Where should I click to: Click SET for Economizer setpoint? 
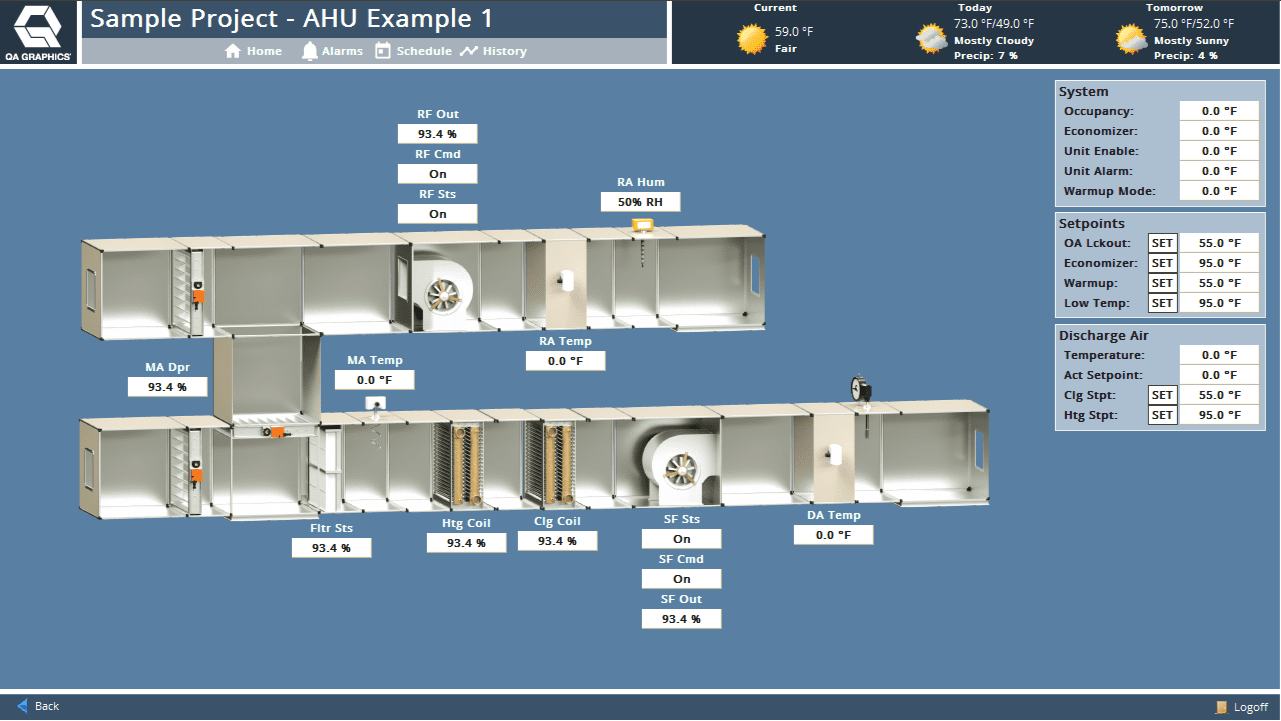(1162, 263)
